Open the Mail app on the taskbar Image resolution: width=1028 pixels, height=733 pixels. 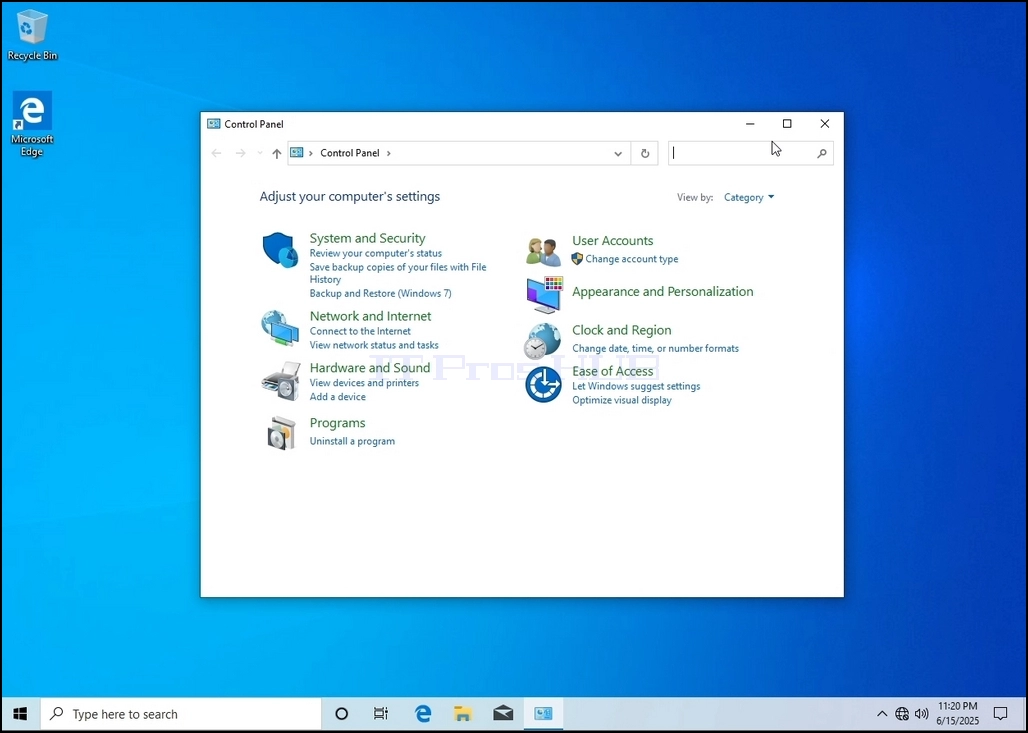(x=503, y=714)
